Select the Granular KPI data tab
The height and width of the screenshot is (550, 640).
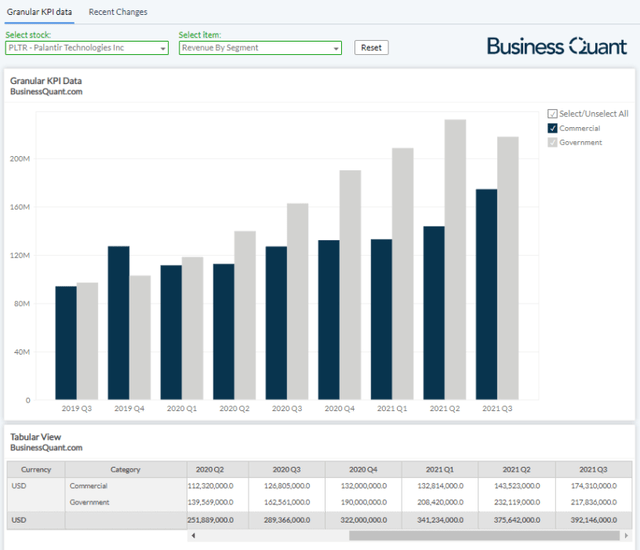click(38, 12)
